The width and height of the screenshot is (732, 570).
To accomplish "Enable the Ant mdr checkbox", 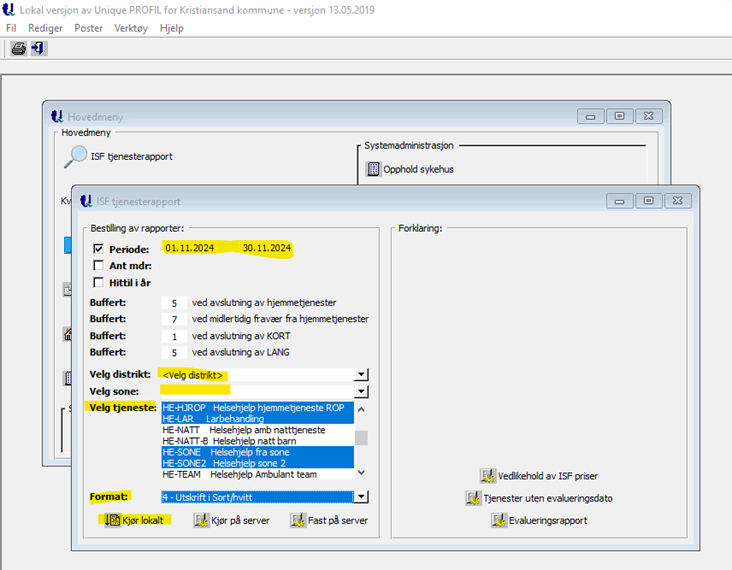I will [98, 265].
